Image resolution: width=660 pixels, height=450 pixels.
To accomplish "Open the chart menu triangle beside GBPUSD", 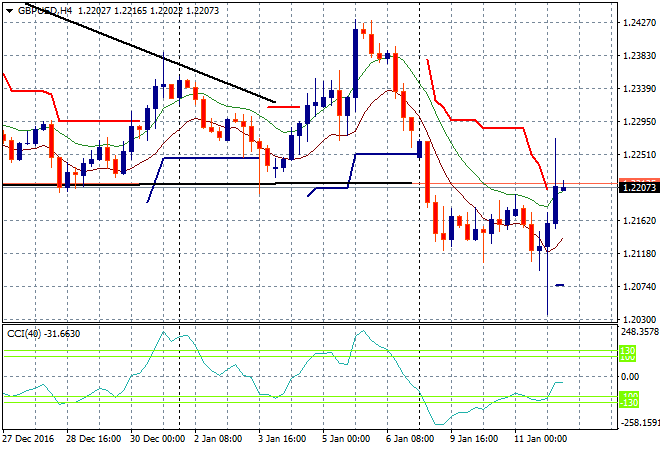I will click(x=9, y=11).
